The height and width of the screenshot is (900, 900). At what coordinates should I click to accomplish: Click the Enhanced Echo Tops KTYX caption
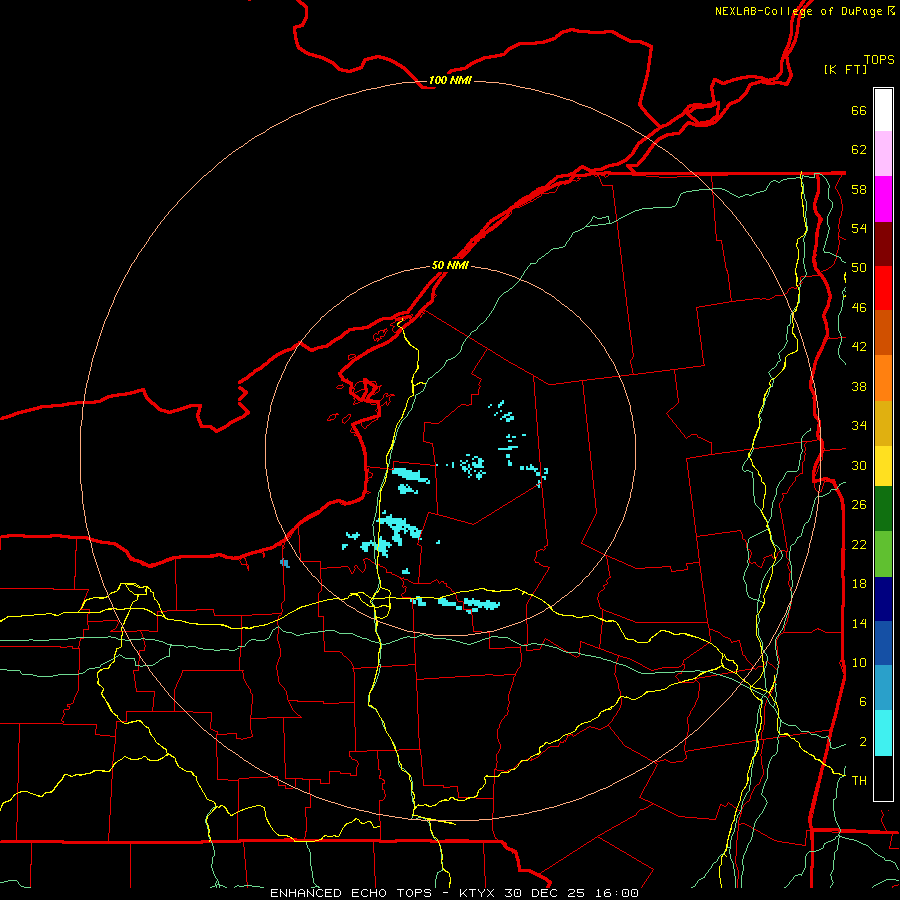454,893
